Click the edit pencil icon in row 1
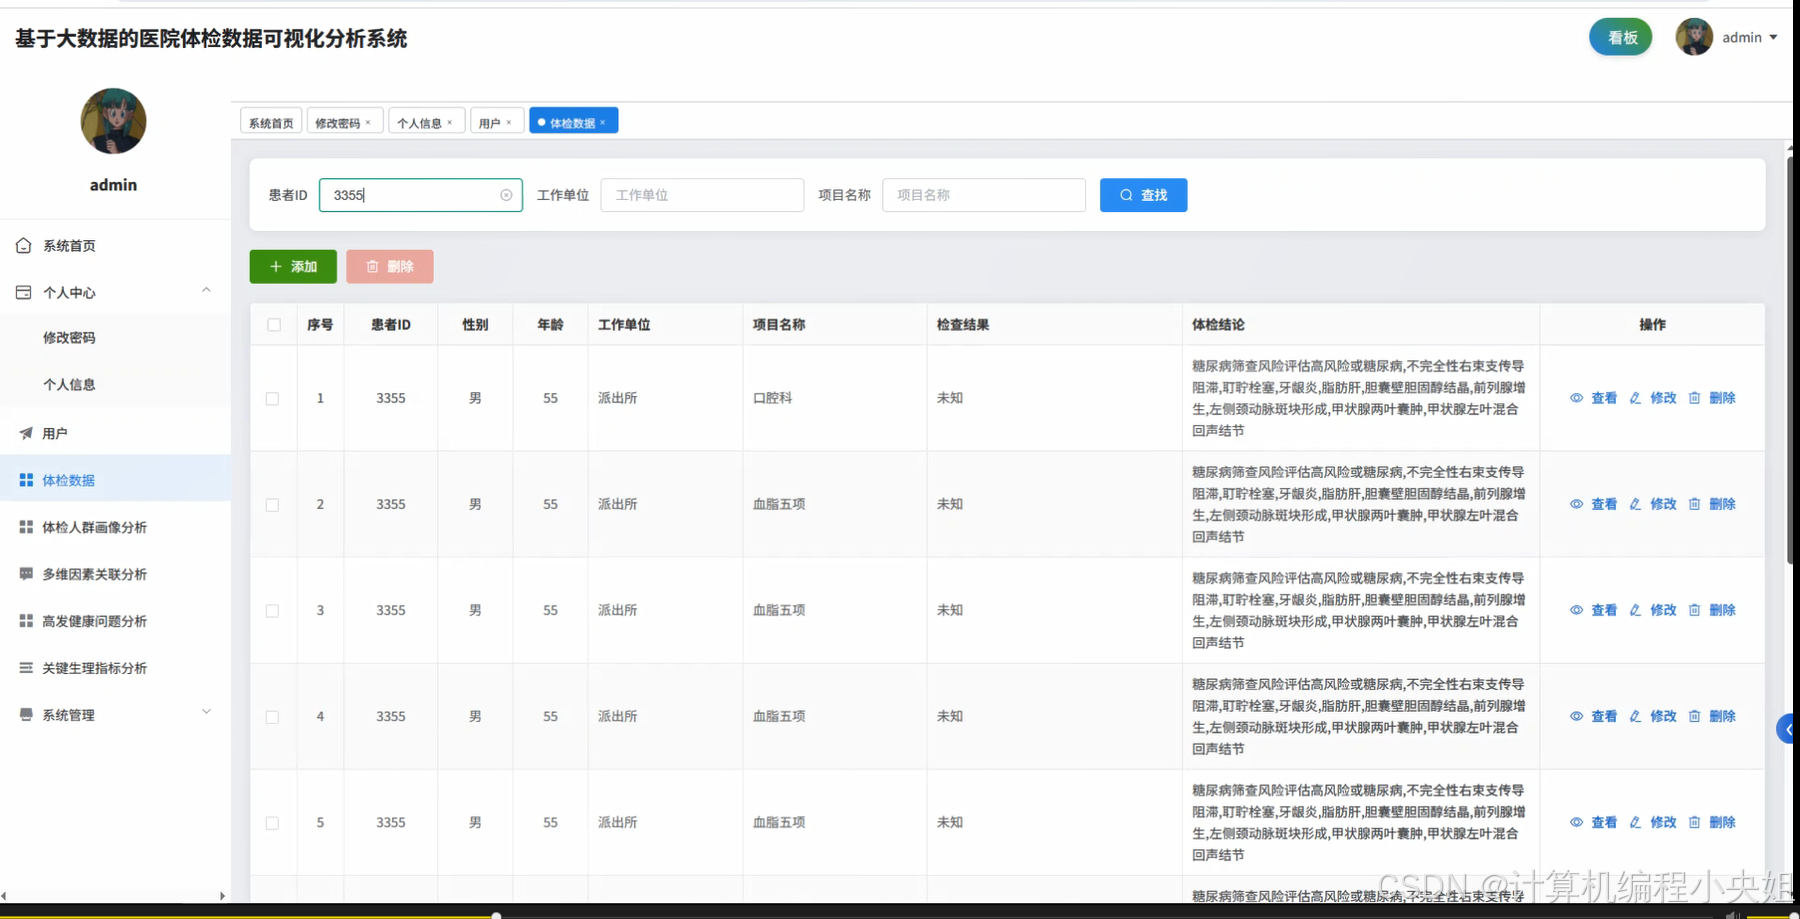Viewport: 1800px width, 919px height. click(x=1635, y=398)
